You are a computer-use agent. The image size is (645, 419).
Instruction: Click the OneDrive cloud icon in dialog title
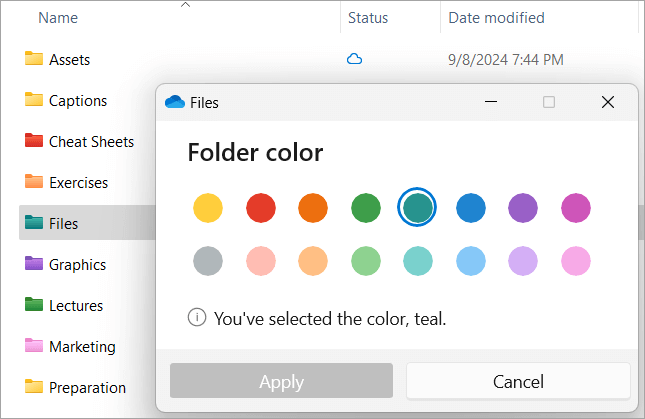pyautogui.click(x=175, y=102)
